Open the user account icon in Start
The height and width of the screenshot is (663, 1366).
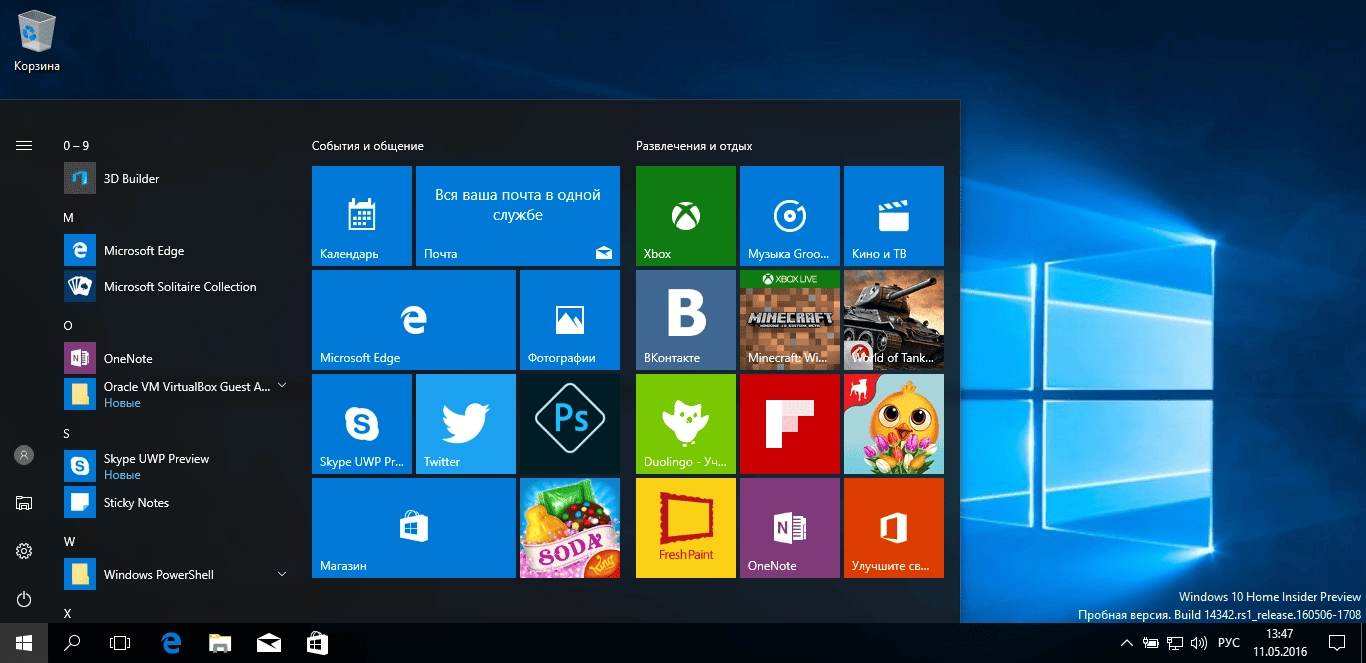(x=24, y=455)
